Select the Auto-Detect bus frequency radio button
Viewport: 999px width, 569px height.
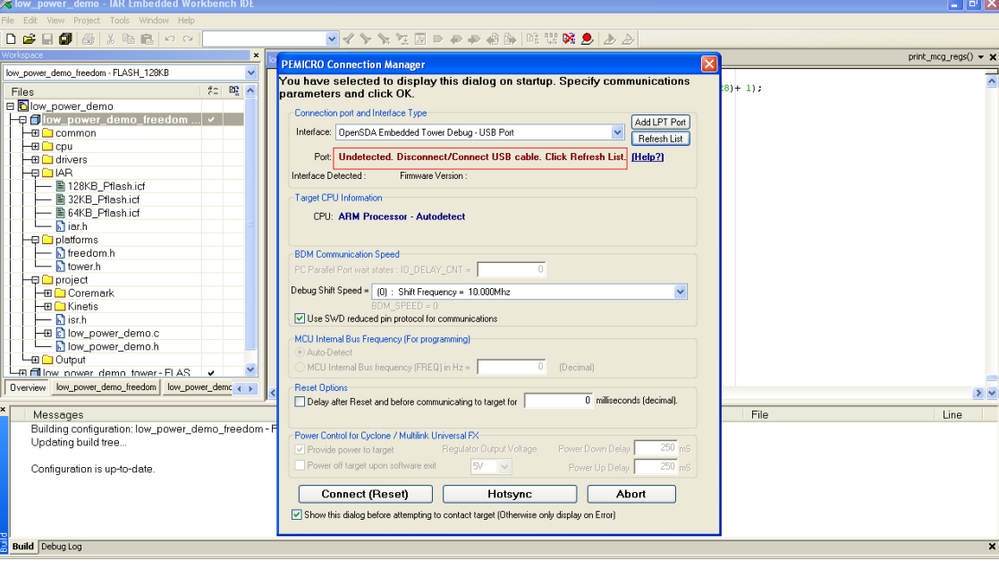[299, 352]
